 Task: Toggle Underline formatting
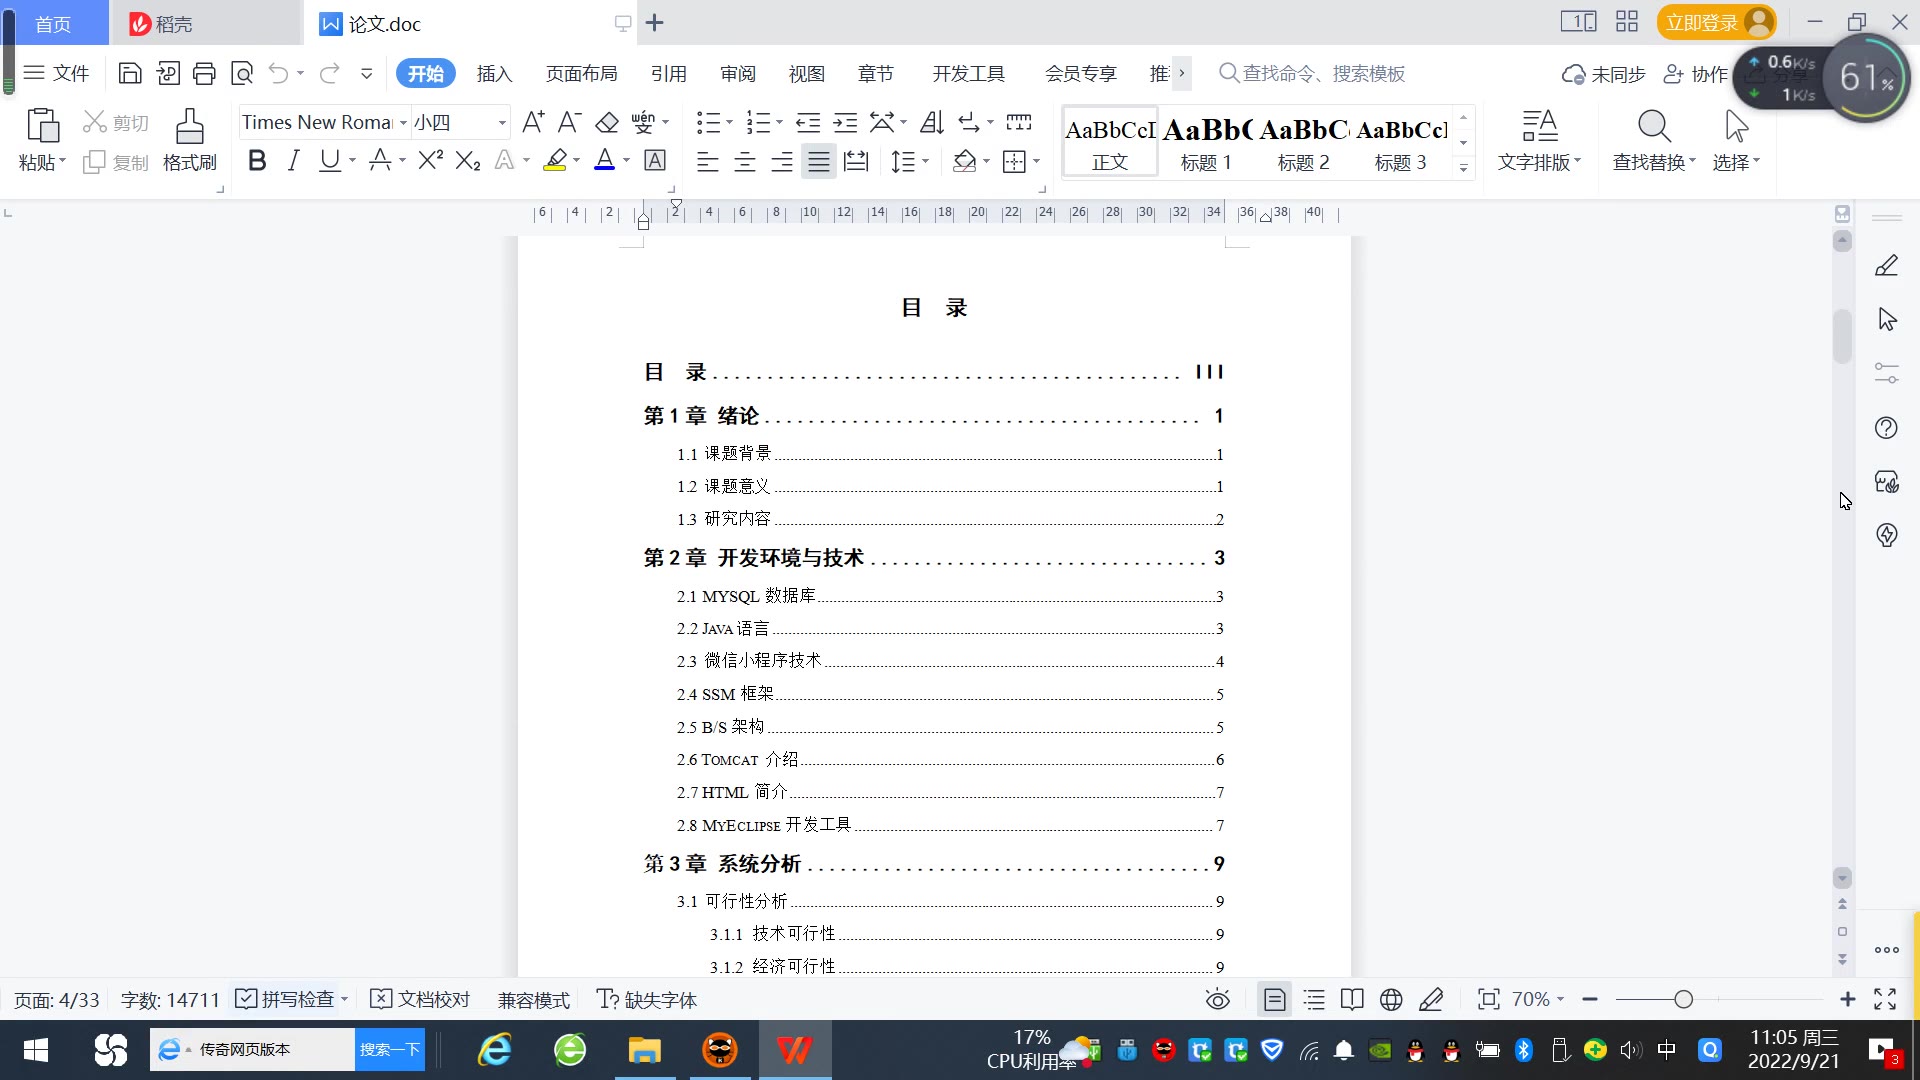(x=329, y=160)
